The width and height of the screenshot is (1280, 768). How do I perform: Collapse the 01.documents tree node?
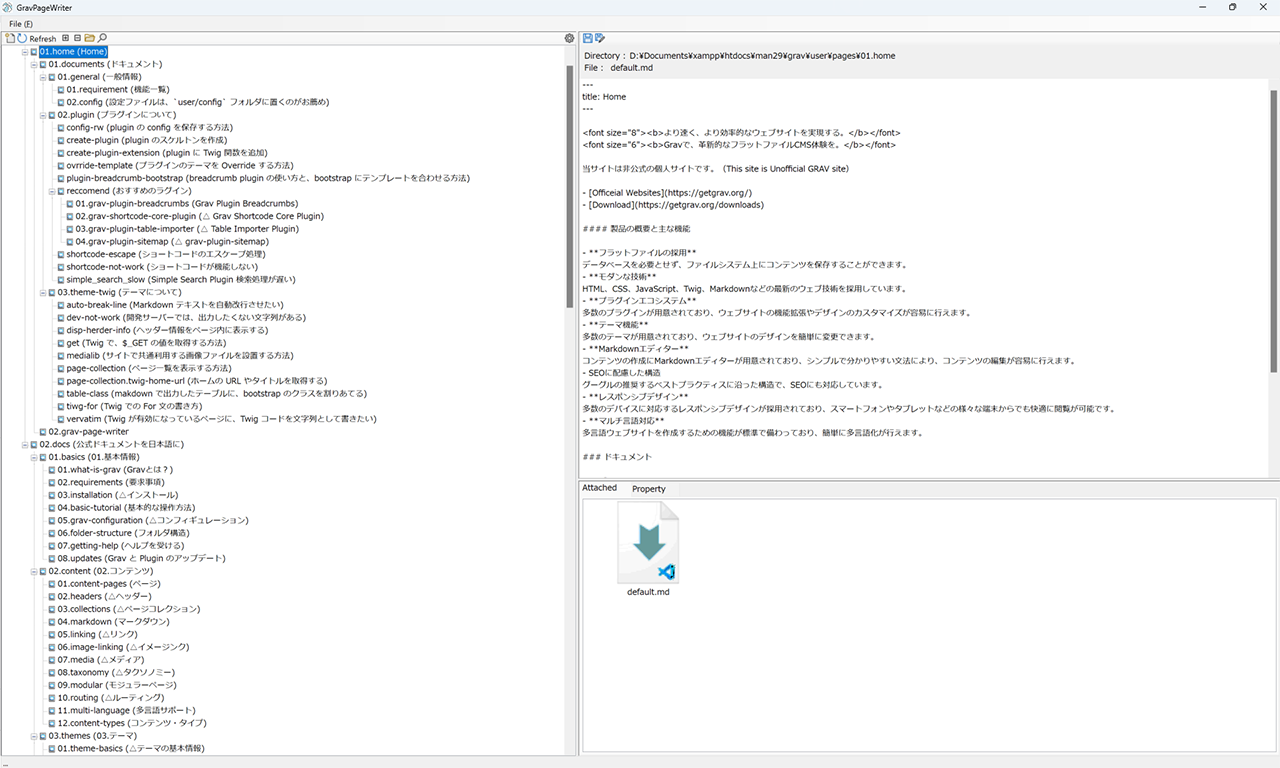point(33,64)
